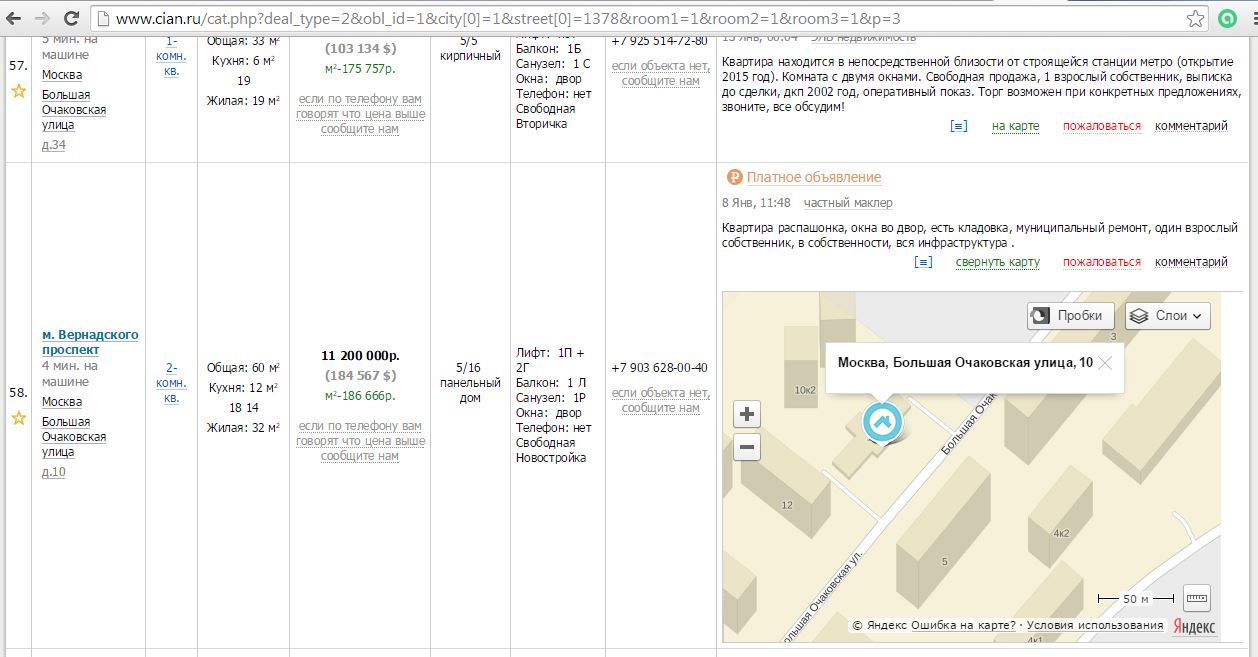Click the browser back arrow
The width and height of the screenshot is (1258, 657).
tap(14, 18)
